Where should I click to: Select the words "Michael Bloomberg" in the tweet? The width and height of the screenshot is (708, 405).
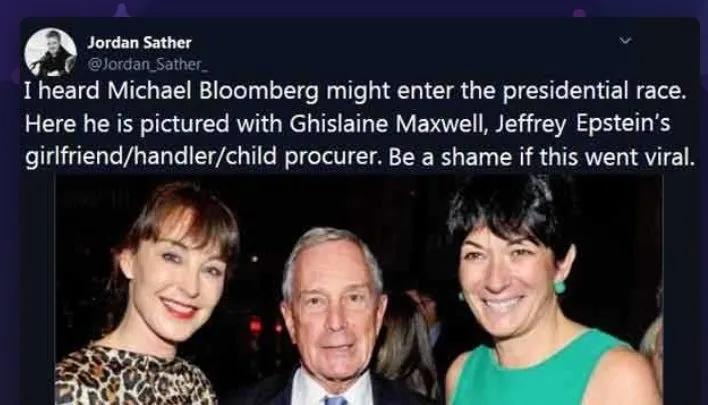(213, 91)
